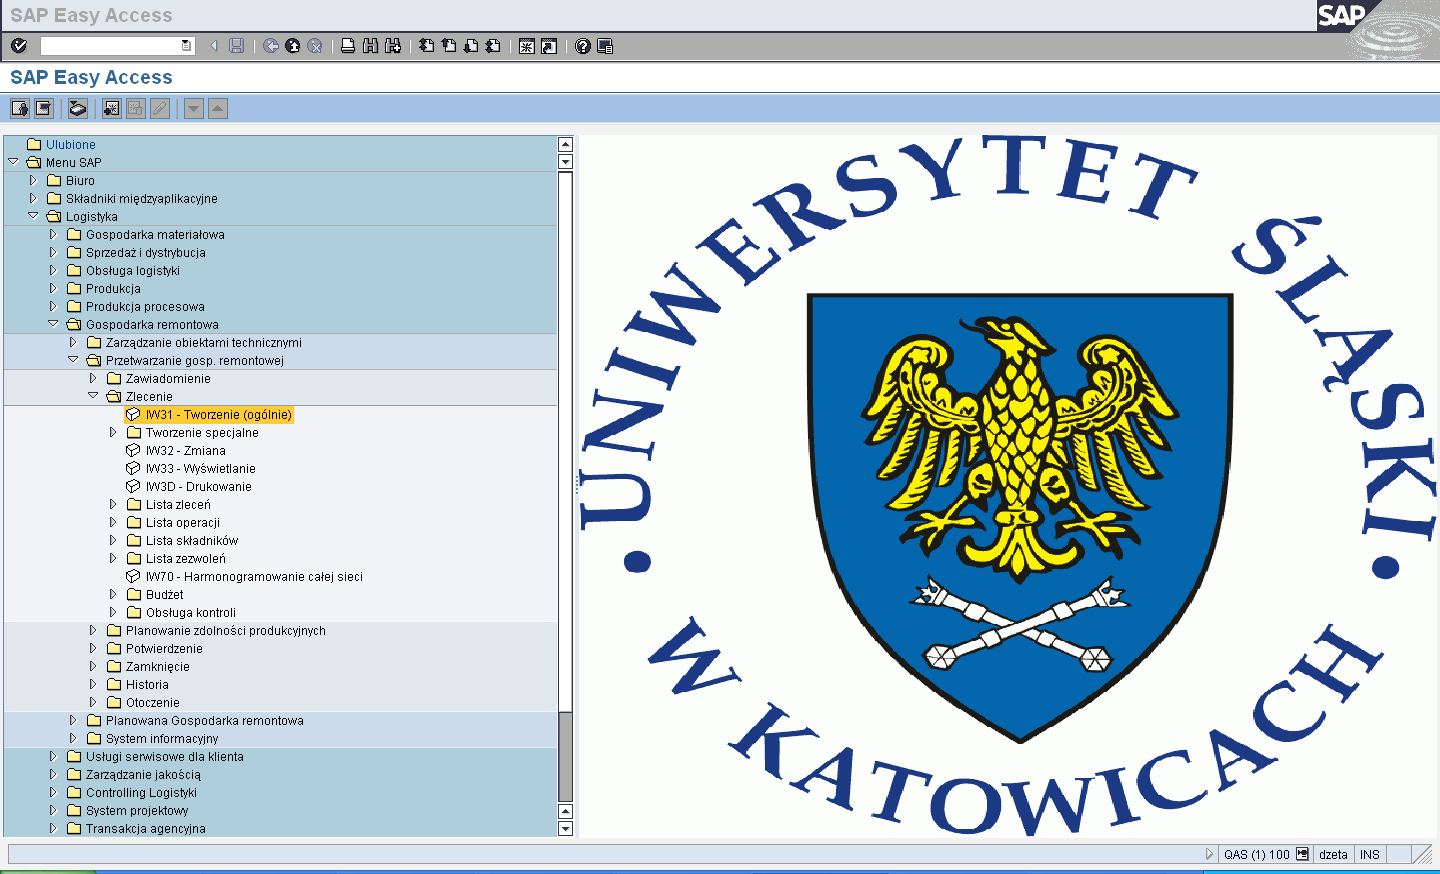The image size is (1440, 874).
Task: Click the Print icon
Action: (348, 46)
